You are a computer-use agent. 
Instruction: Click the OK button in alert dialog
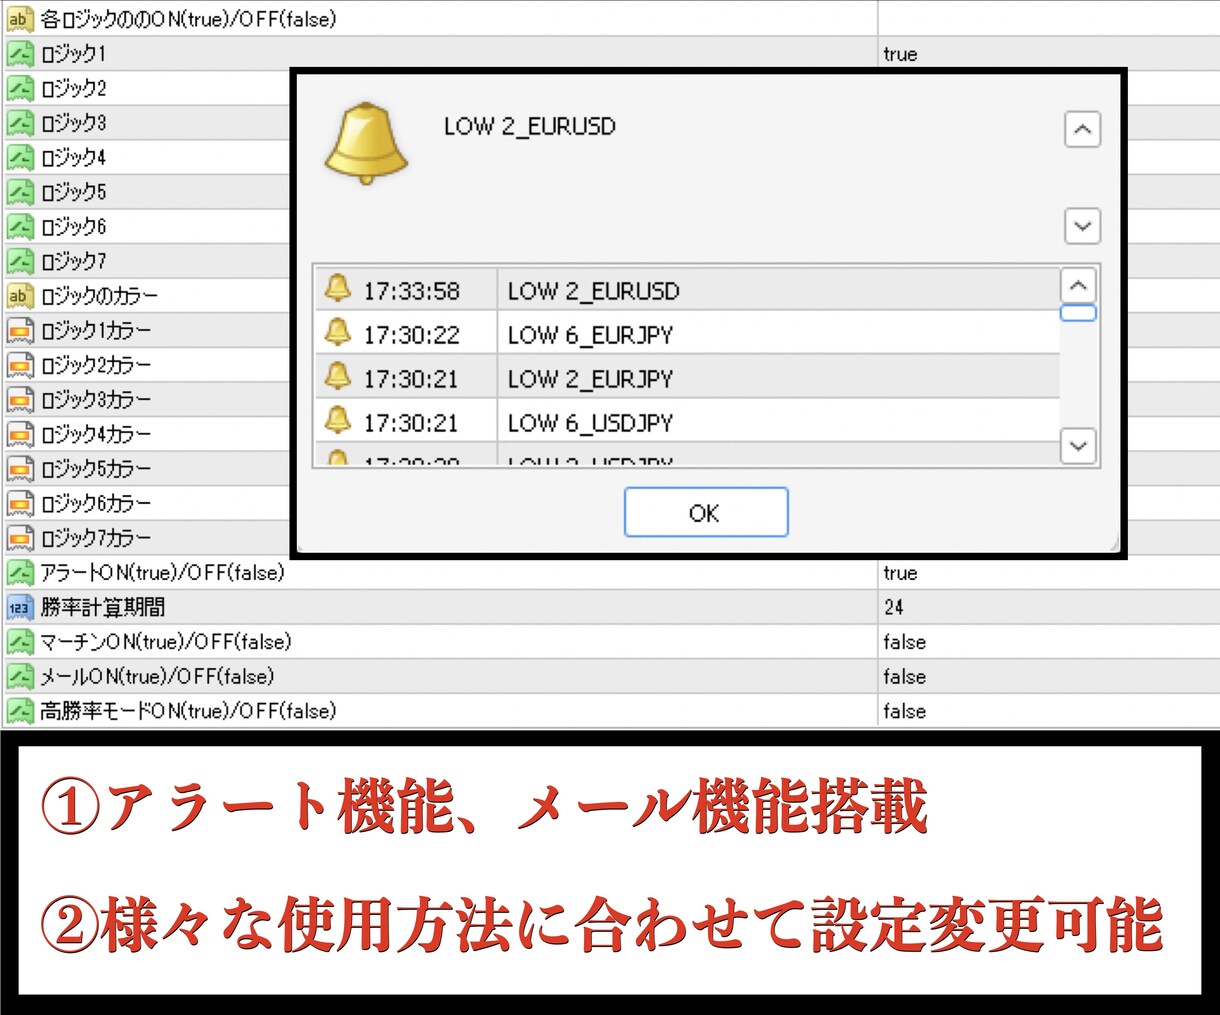pyautogui.click(x=706, y=512)
